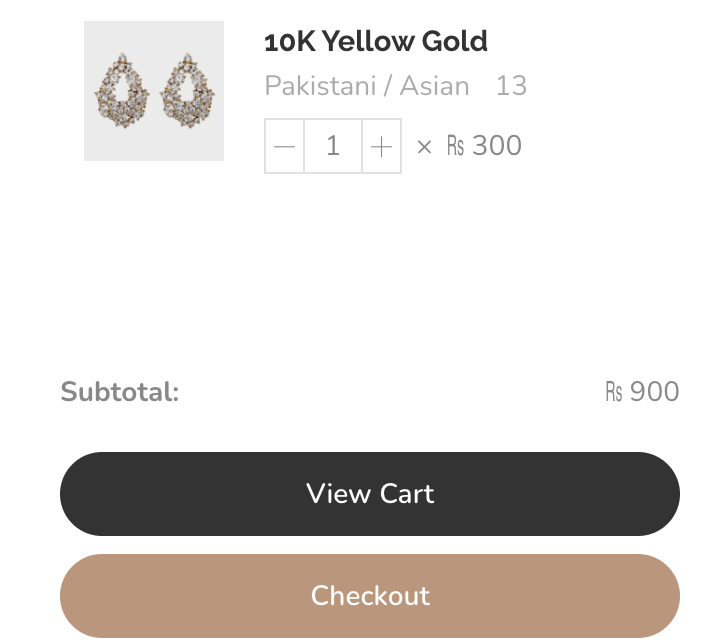Image resolution: width=714 pixels, height=642 pixels.
Task: Click the right earring in the thumbnail
Action: [x=187, y=91]
